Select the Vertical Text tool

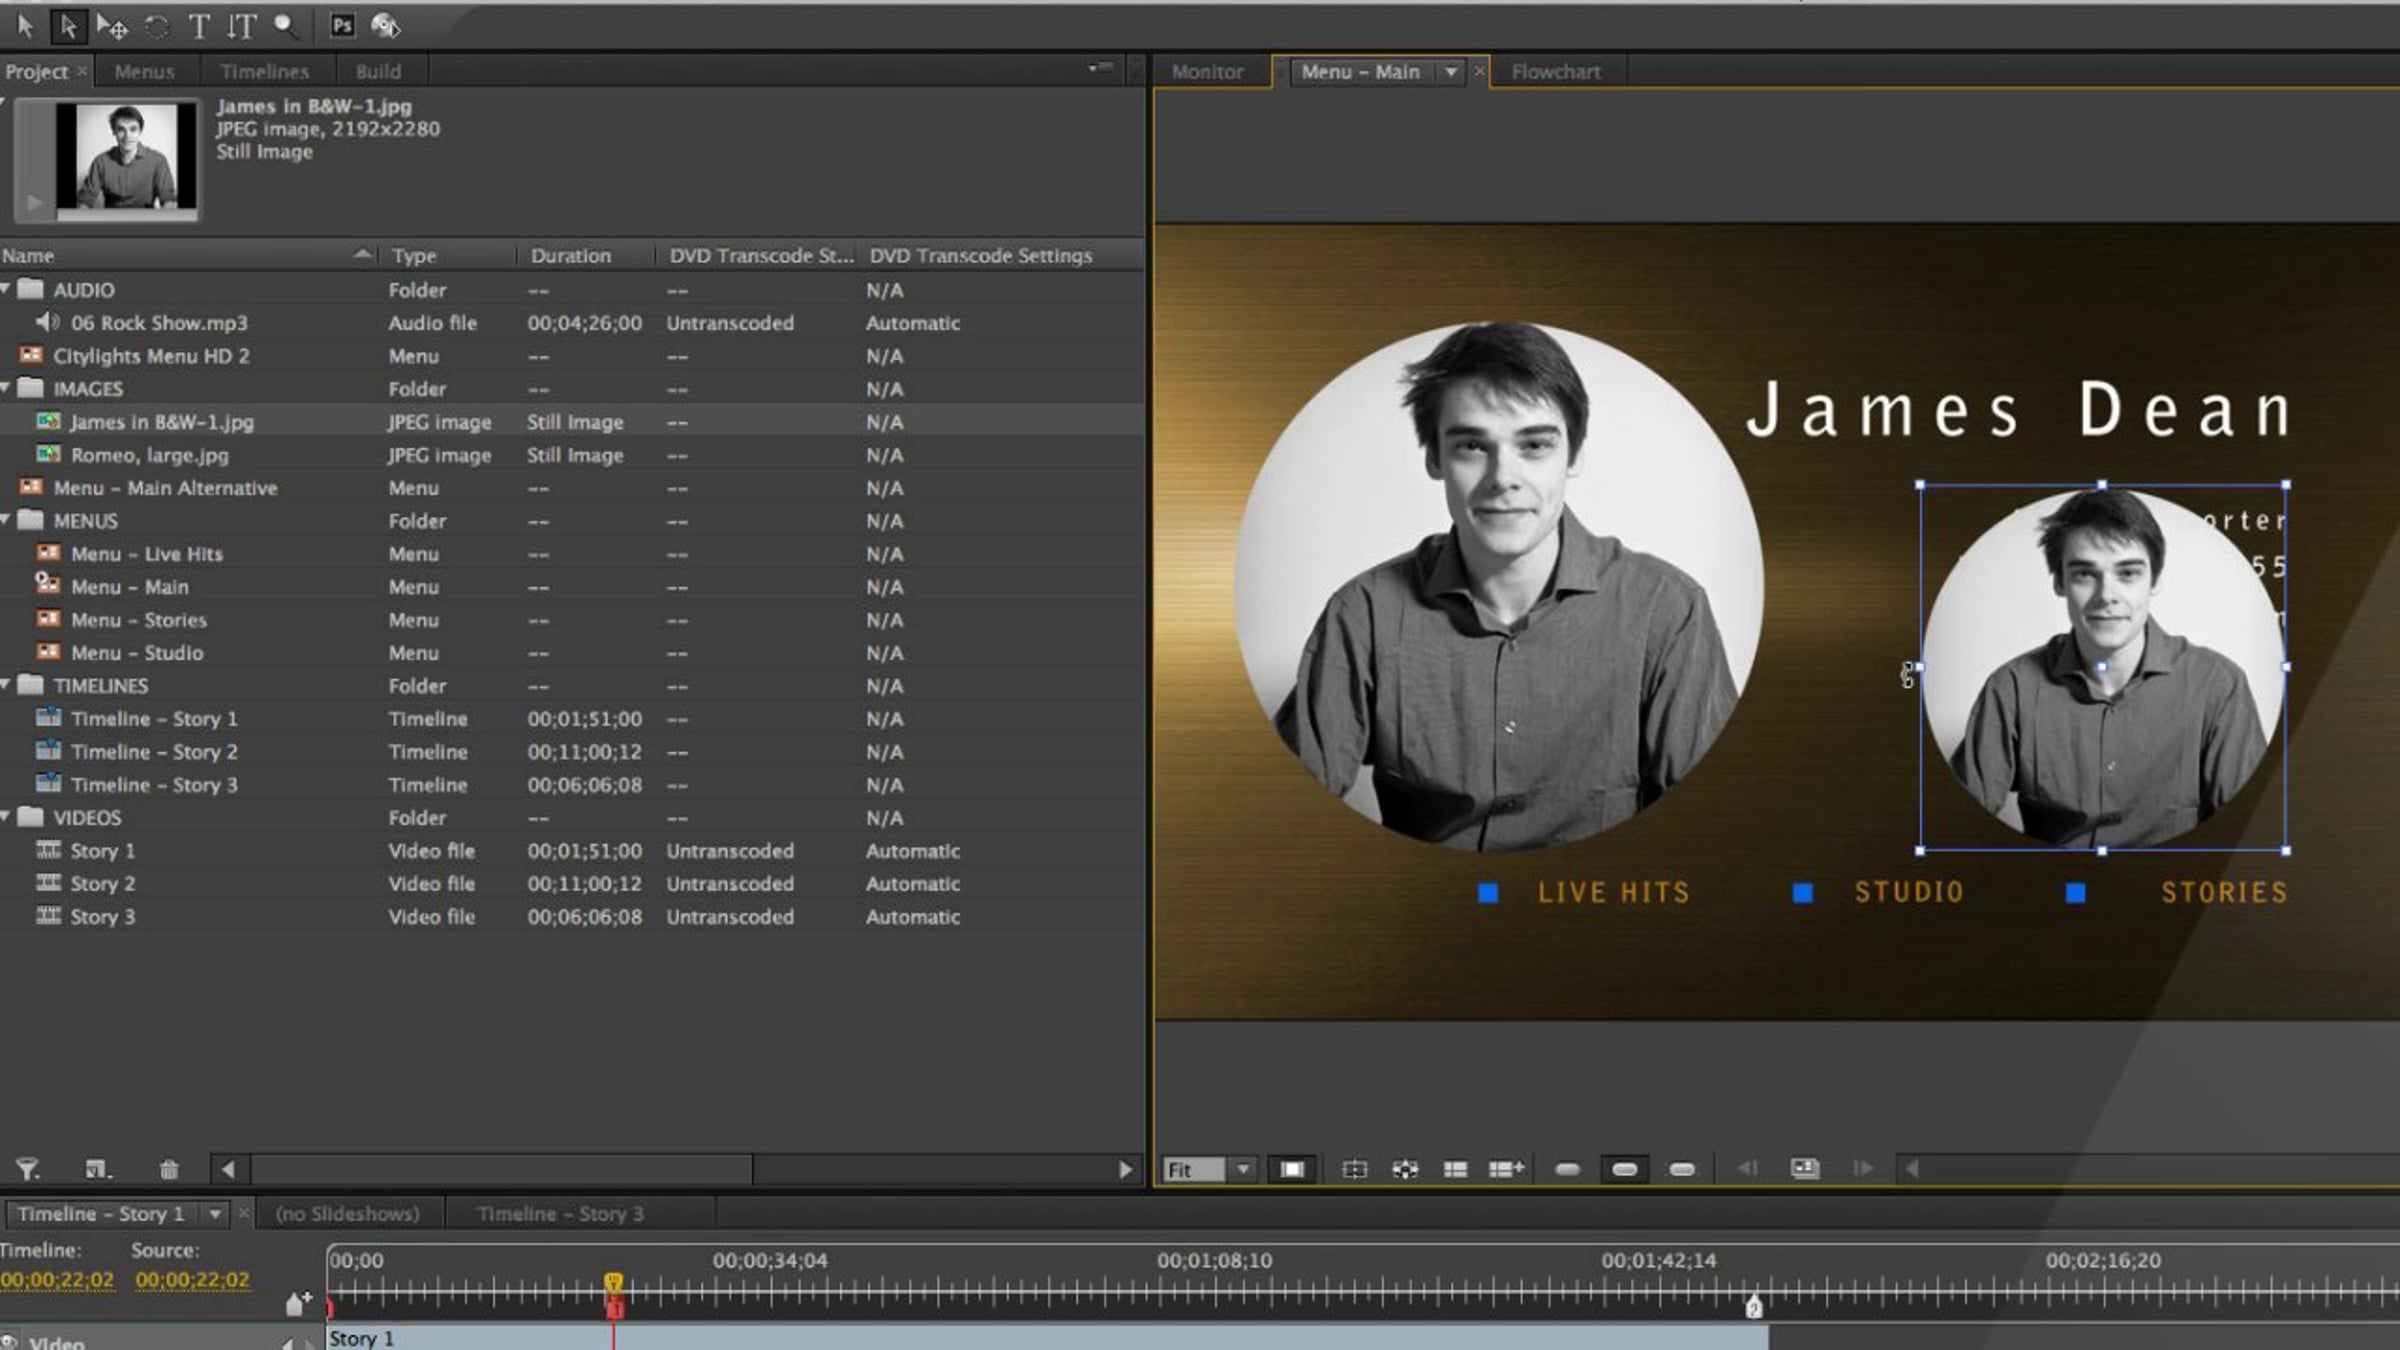click(x=241, y=27)
